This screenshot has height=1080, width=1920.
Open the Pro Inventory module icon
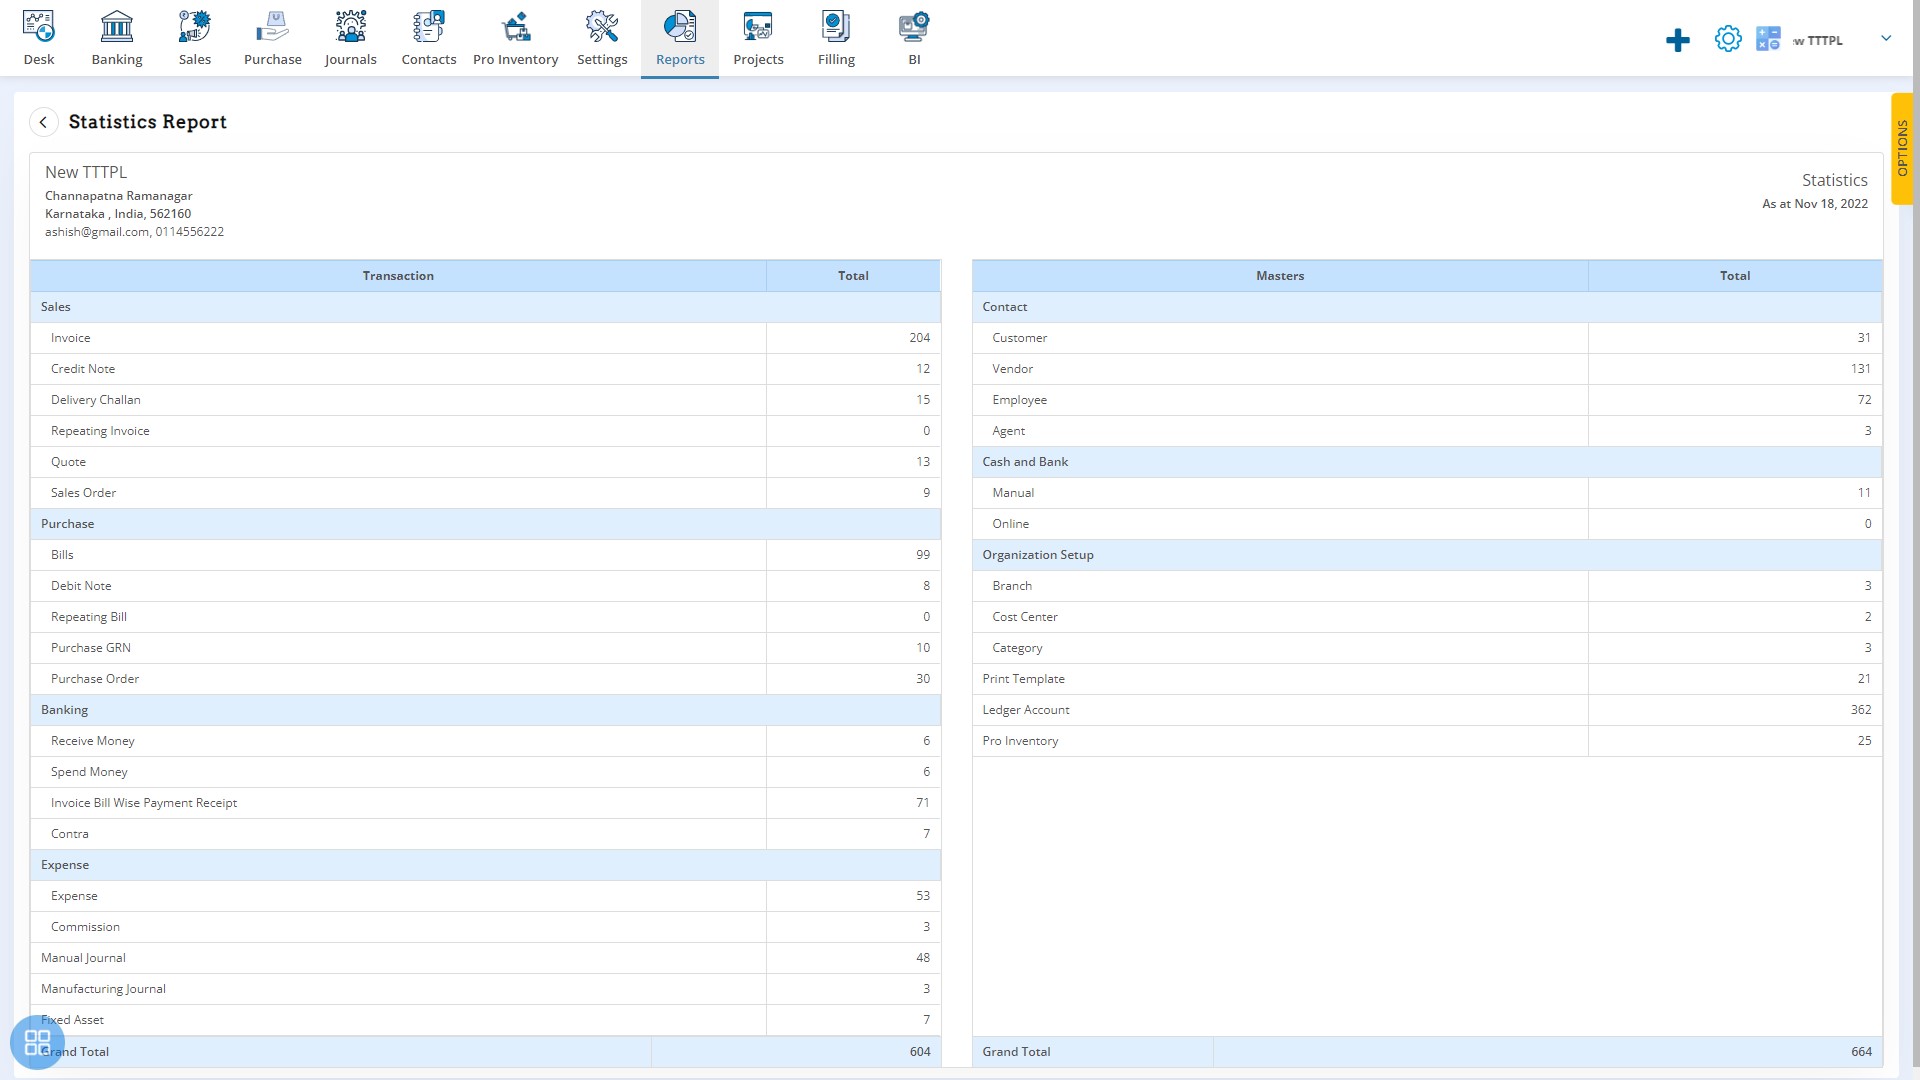[516, 27]
